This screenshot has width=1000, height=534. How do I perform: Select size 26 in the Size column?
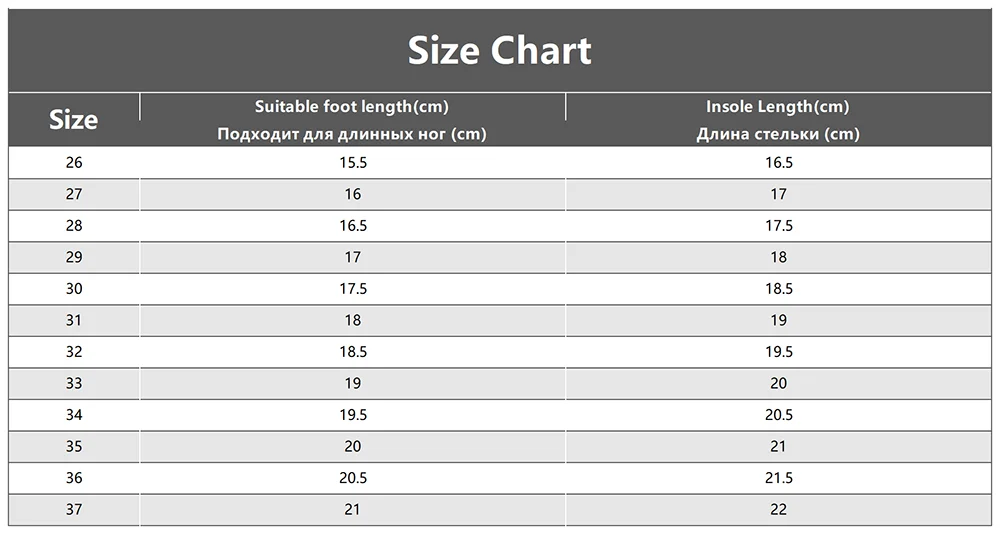coord(74,163)
